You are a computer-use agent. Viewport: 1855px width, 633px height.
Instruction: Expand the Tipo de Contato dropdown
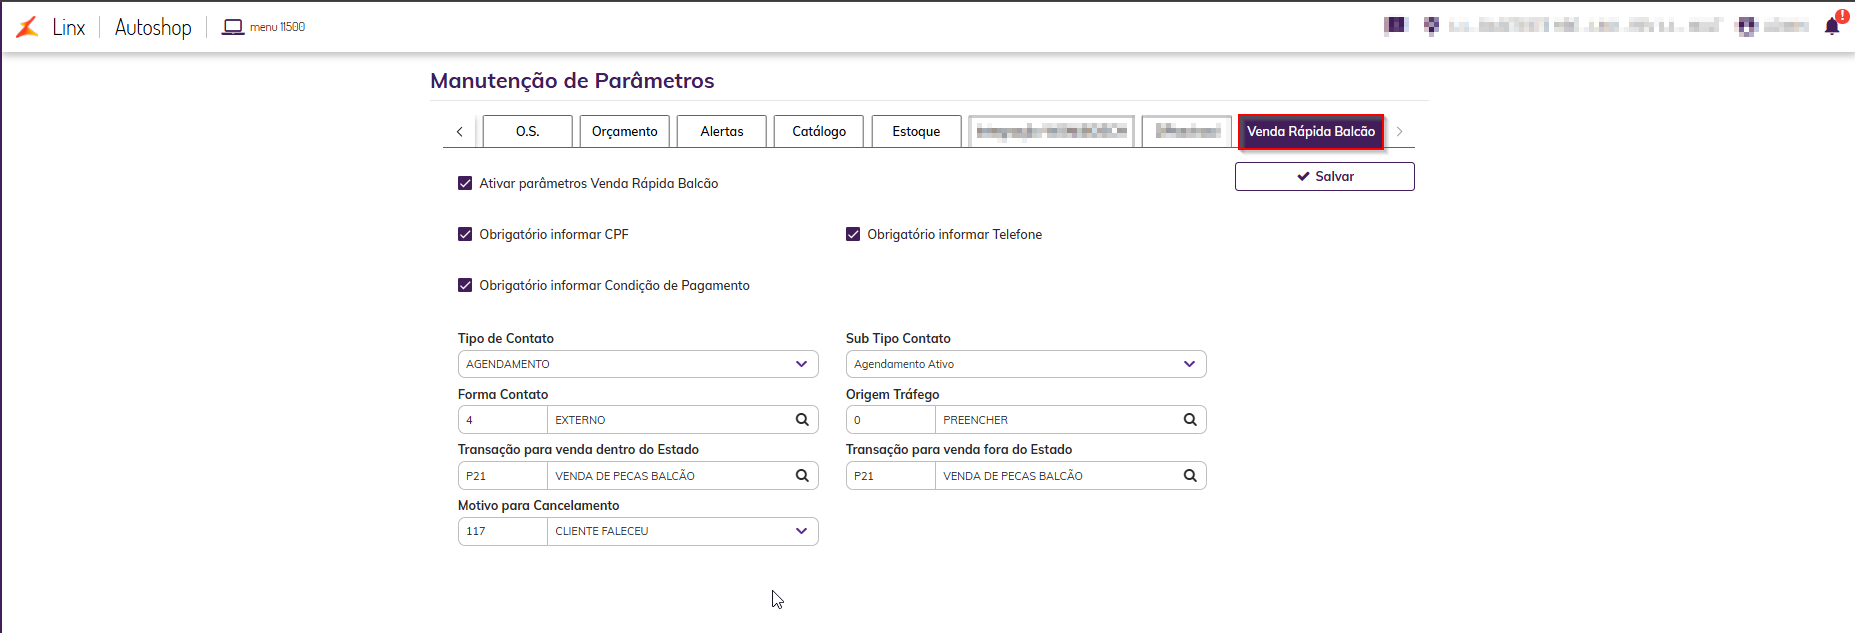pyautogui.click(x=801, y=364)
